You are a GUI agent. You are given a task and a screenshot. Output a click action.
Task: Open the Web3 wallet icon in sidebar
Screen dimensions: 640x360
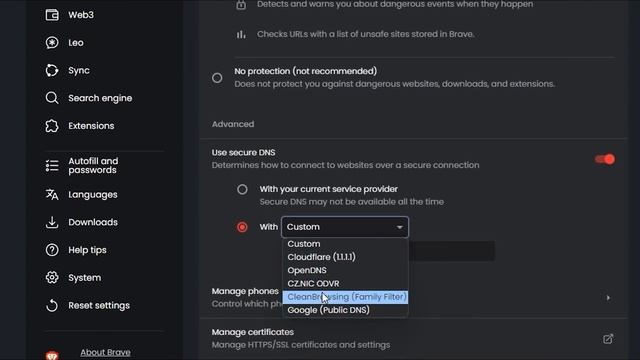pyautogui.click(x=52, y=15)
